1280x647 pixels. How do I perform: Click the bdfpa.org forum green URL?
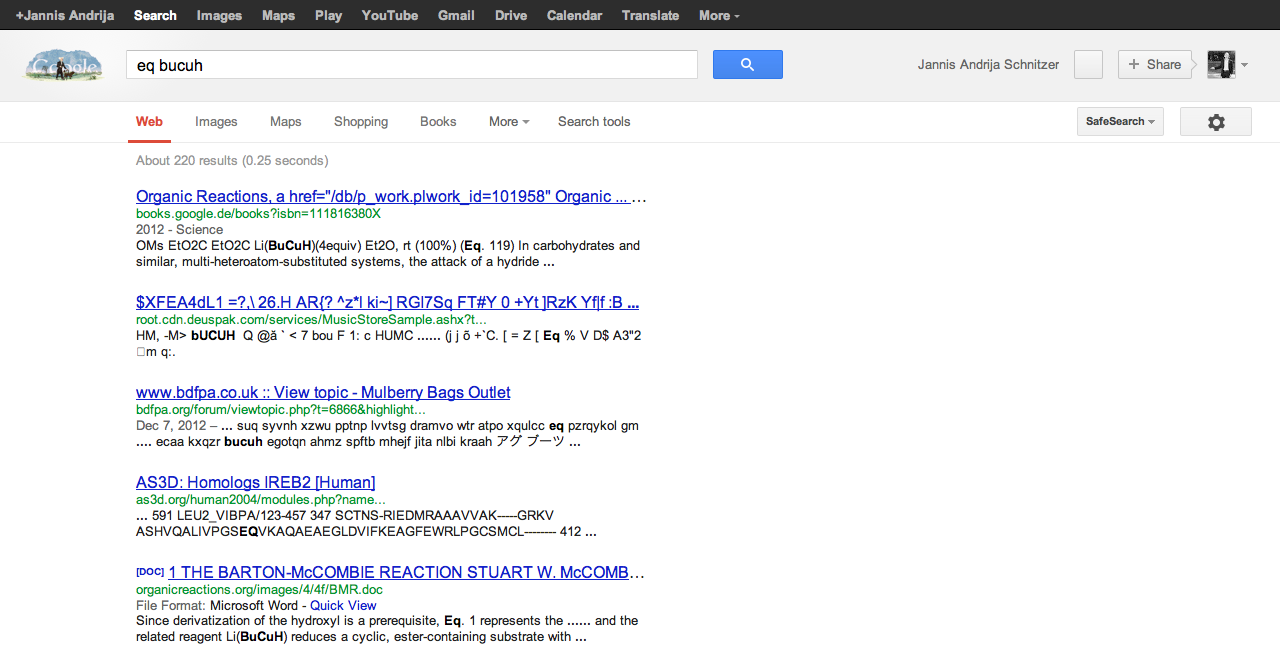[281, 409]
